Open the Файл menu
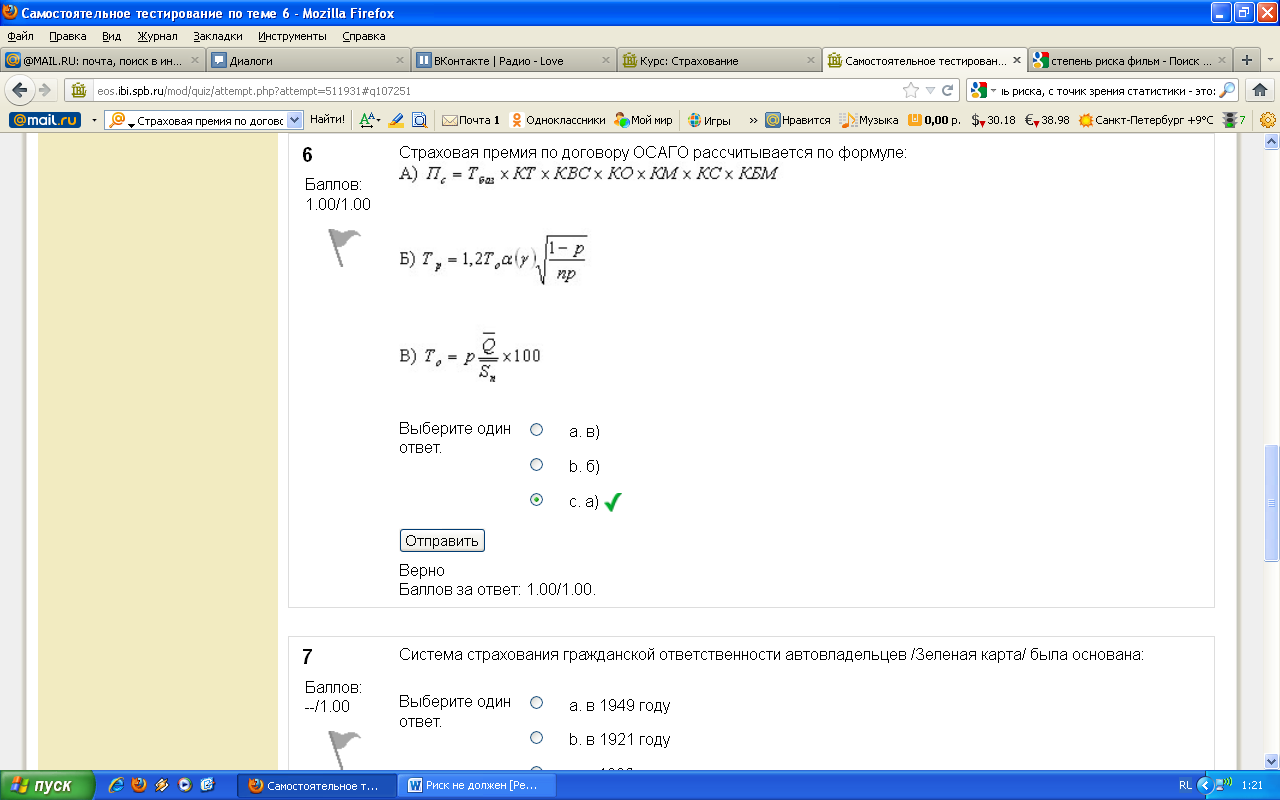The image size is (1280, 800). point(20,36)
